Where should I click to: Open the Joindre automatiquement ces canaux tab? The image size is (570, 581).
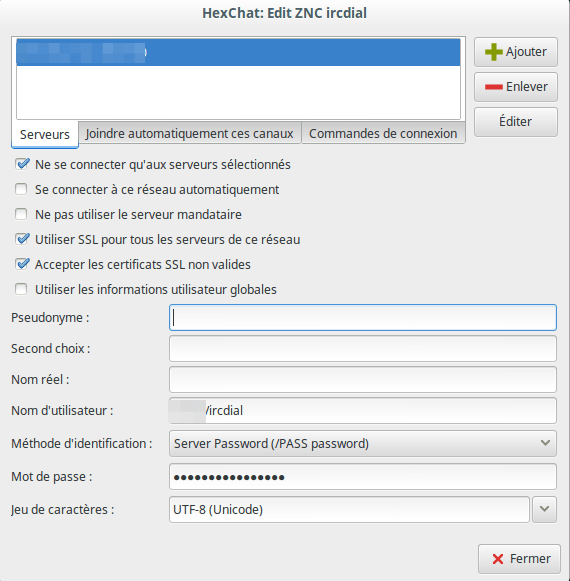point(189,133)
